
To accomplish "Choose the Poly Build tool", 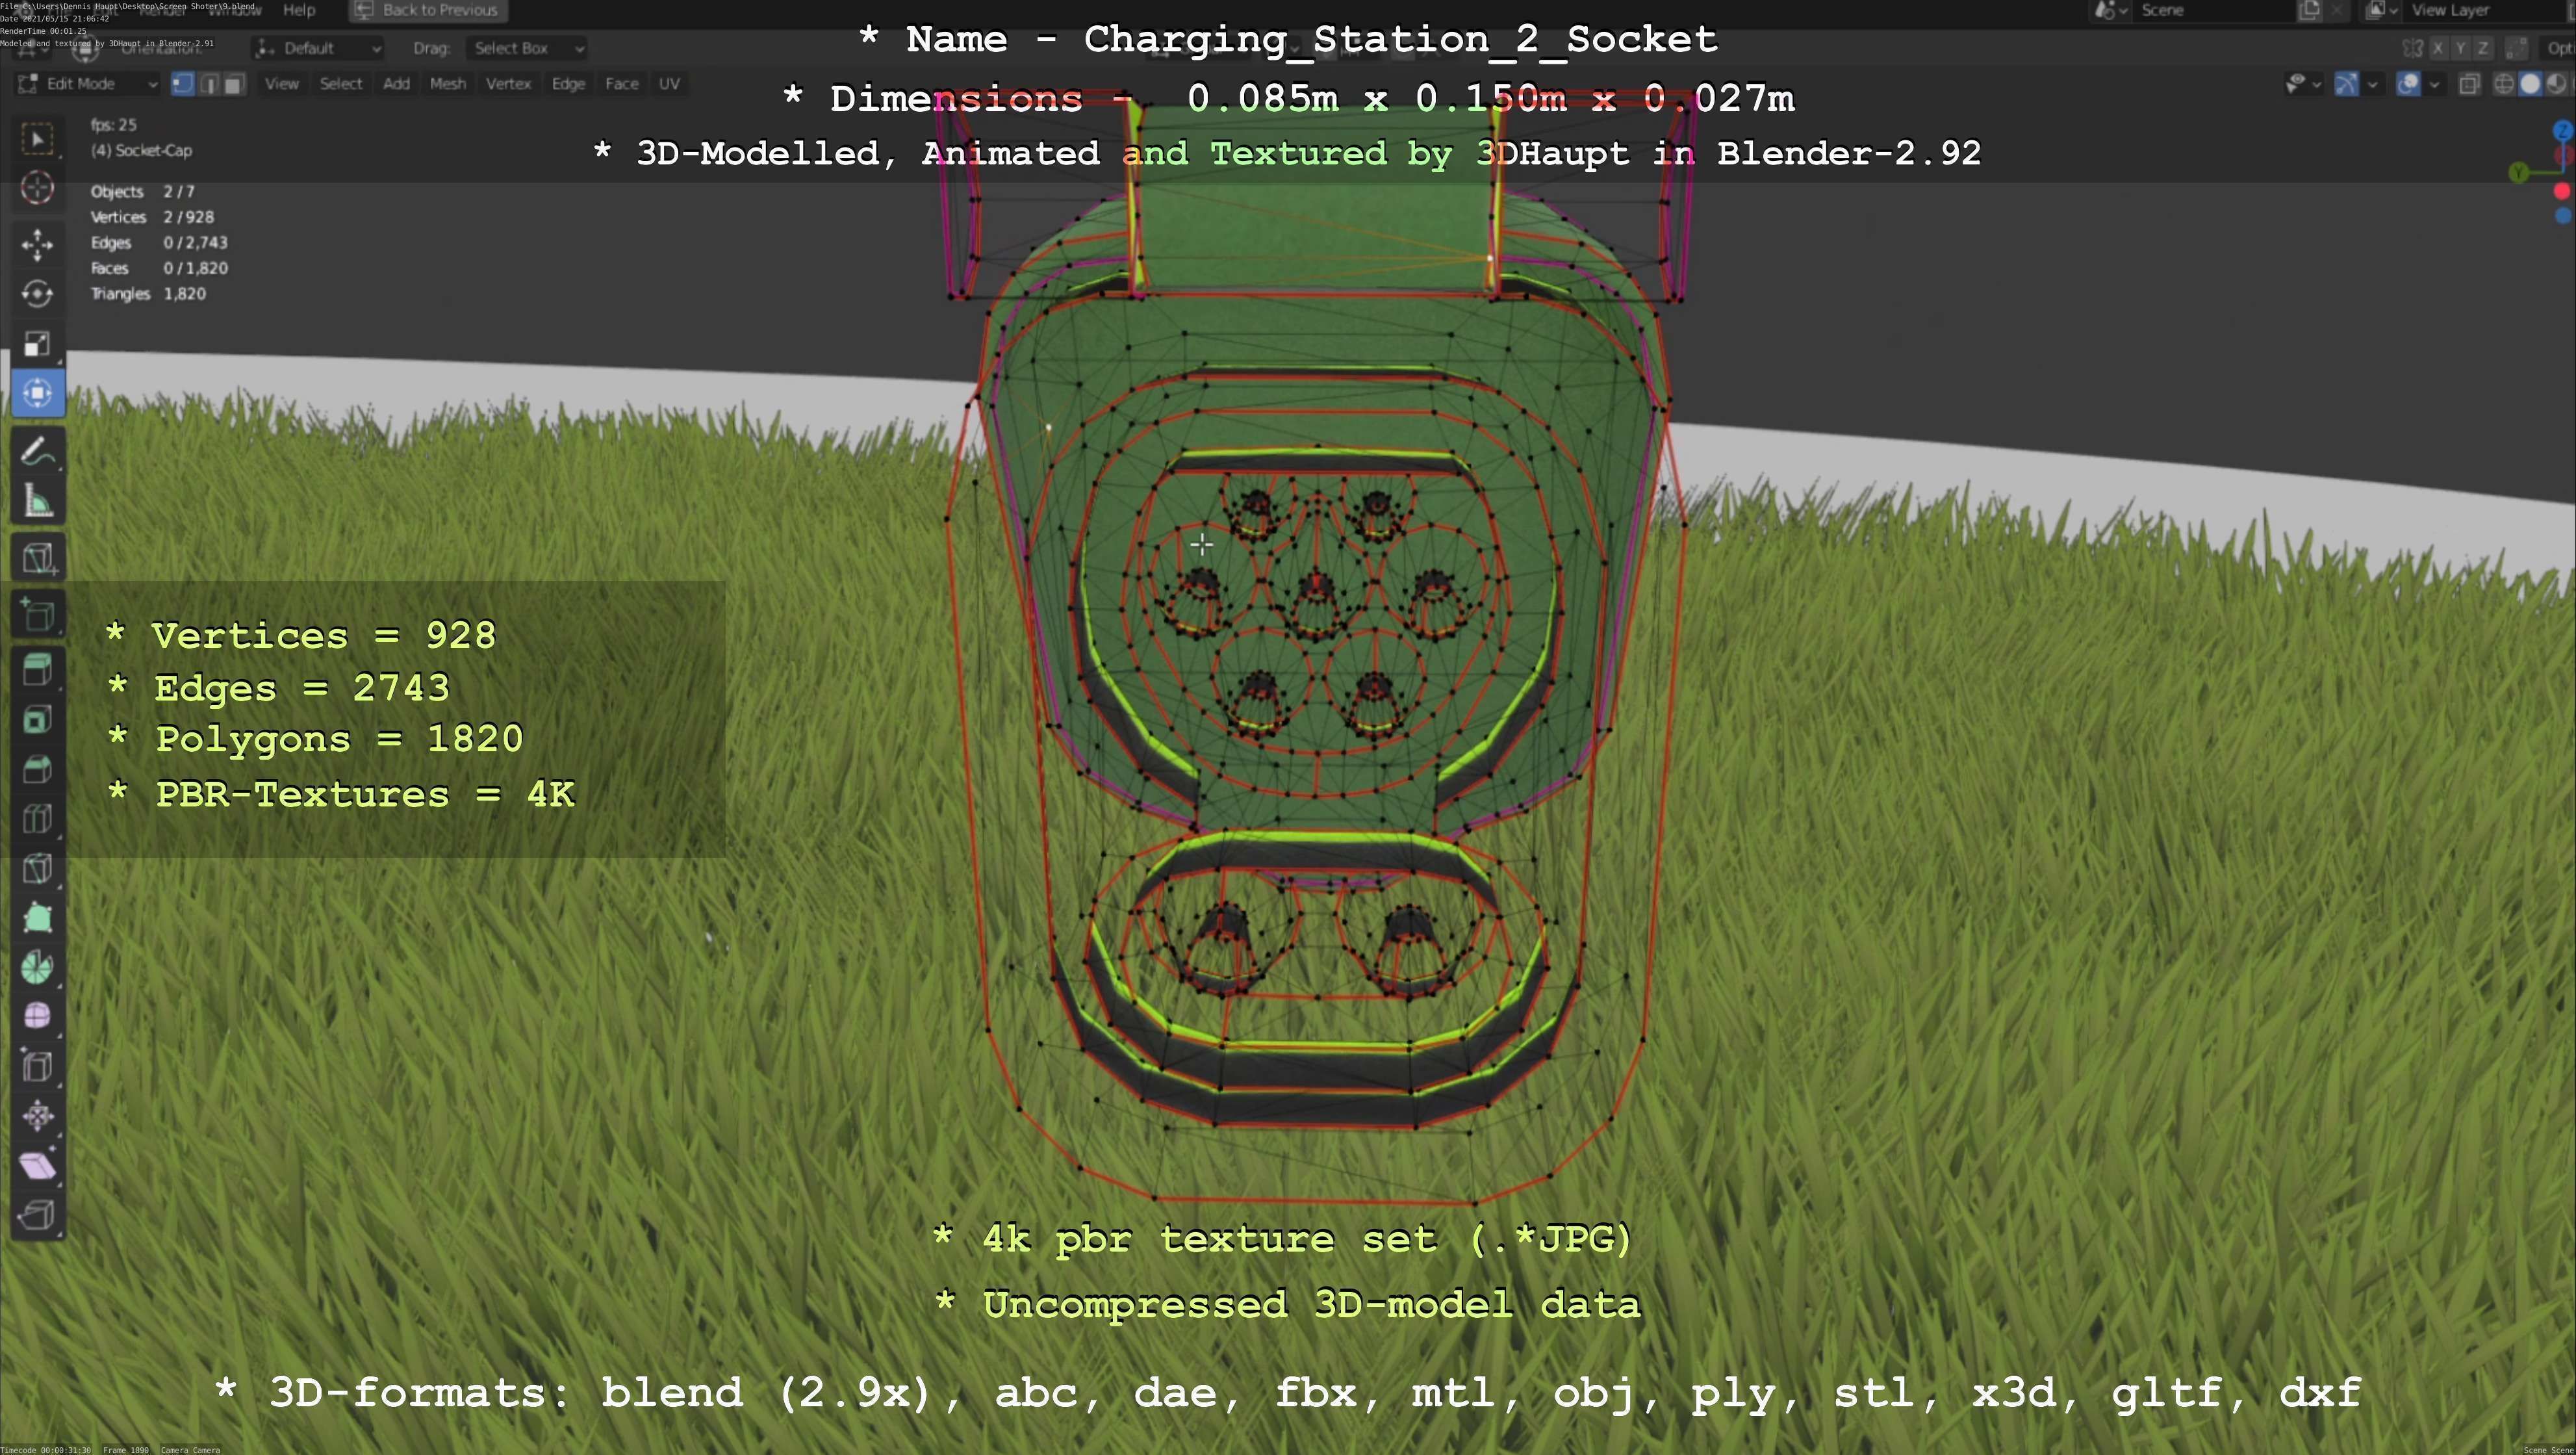I will pos(38,918).
